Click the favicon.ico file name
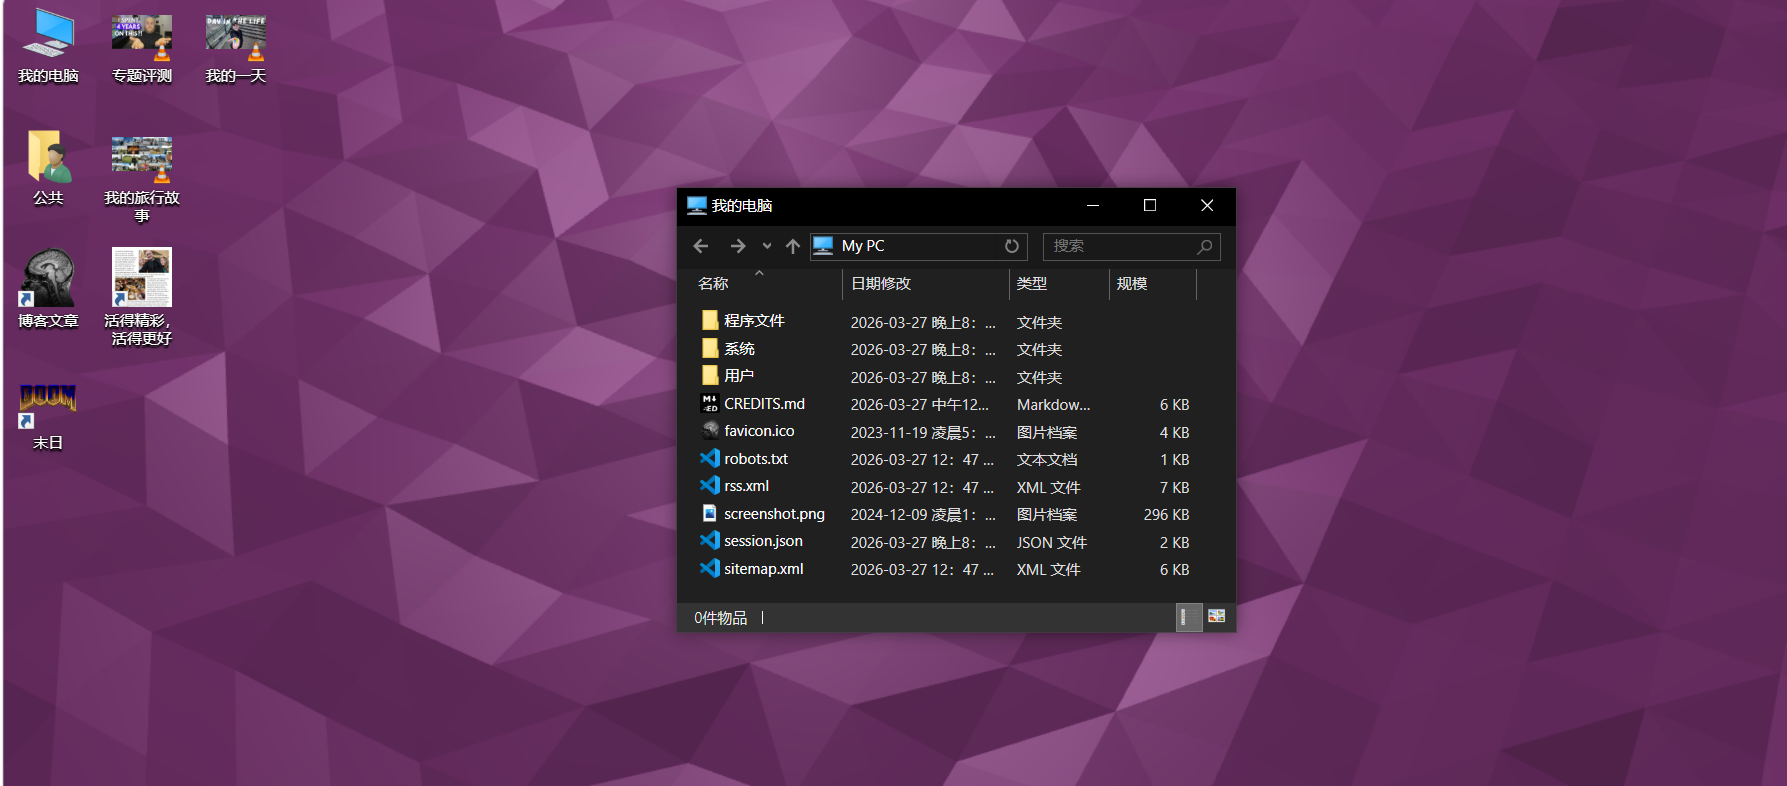Image resolution: width=1787 pixels, height=786 pixels. coord(759,431)
